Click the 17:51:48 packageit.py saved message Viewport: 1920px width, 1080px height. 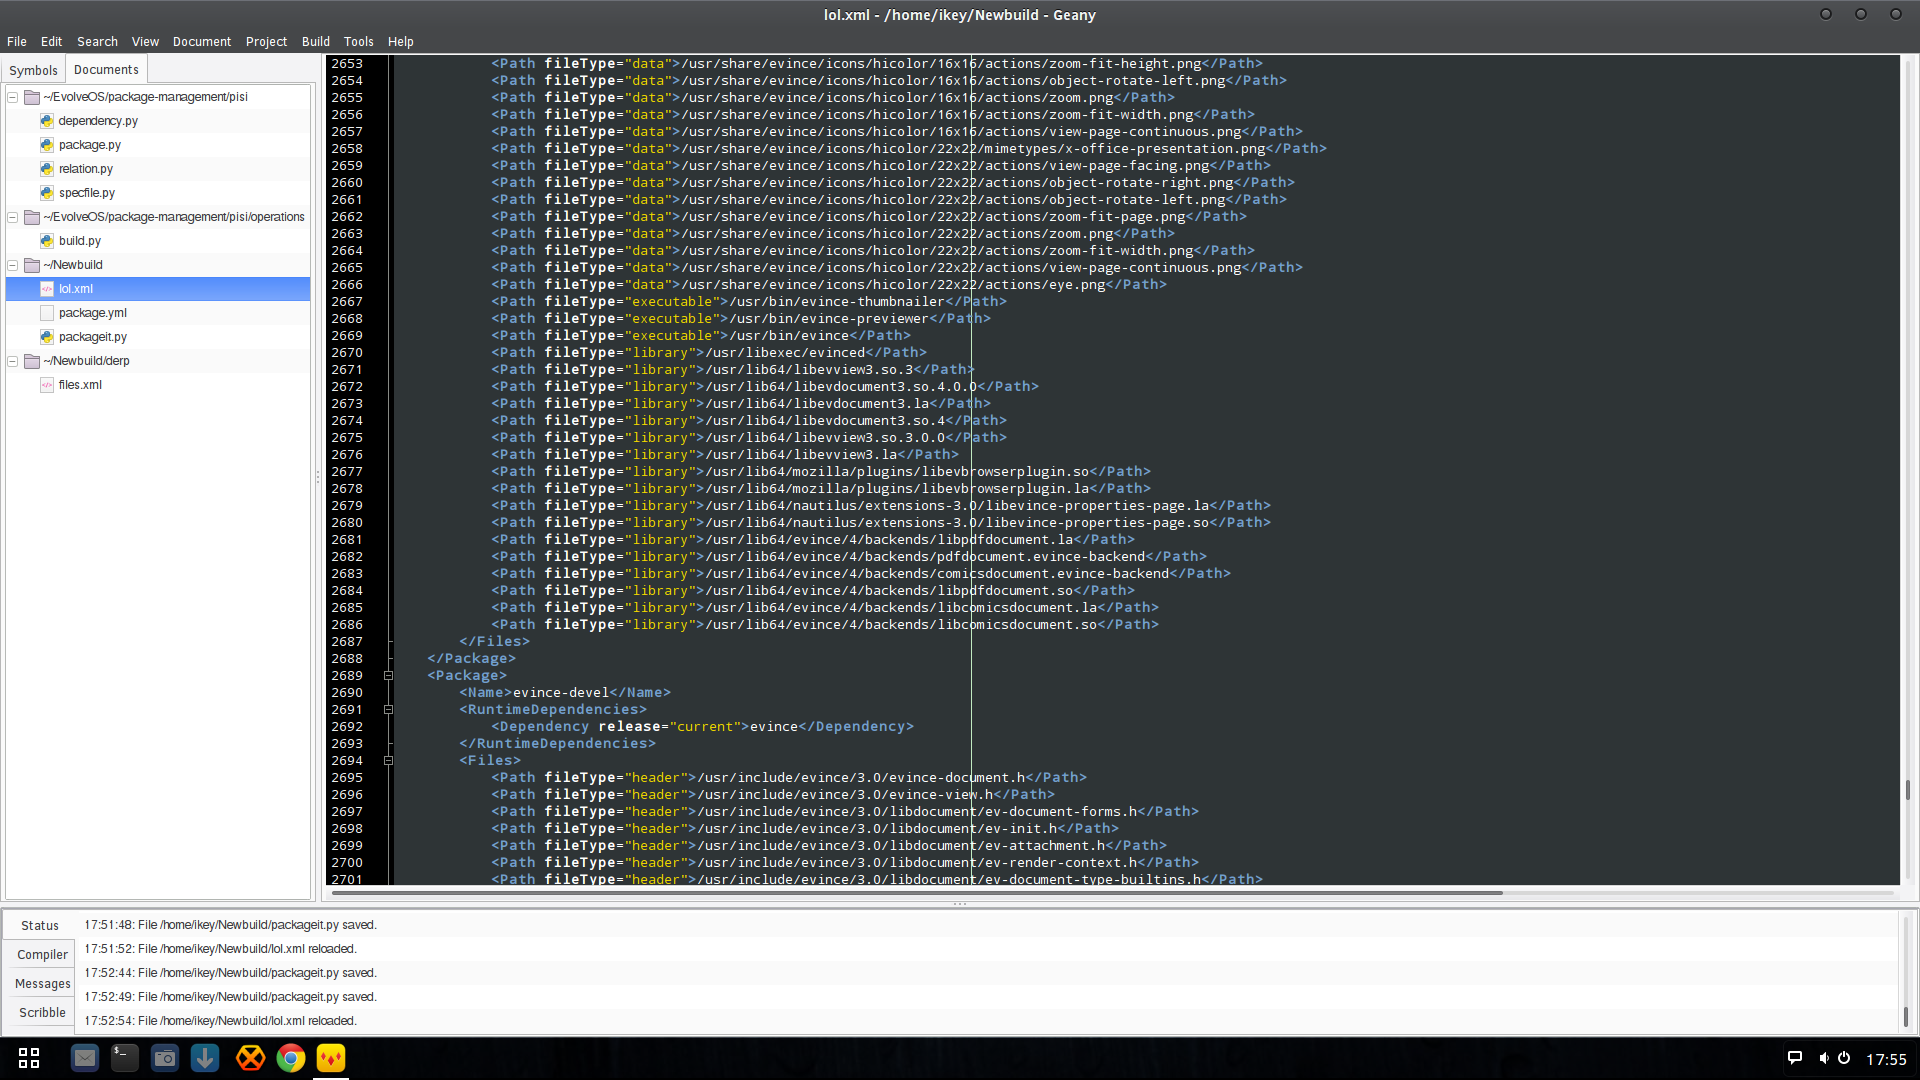coord(230,925)
